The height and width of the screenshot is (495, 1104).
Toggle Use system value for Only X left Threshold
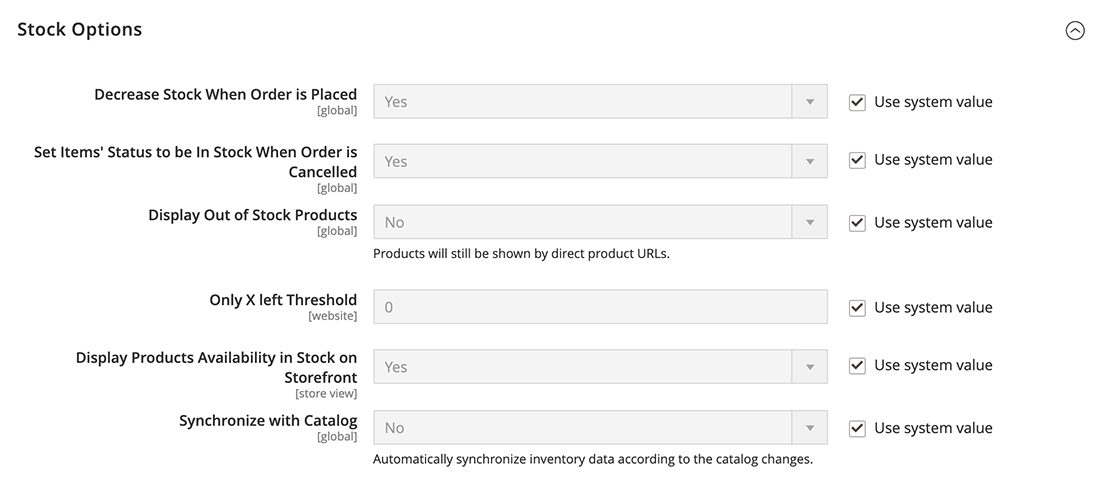(857, 308)
